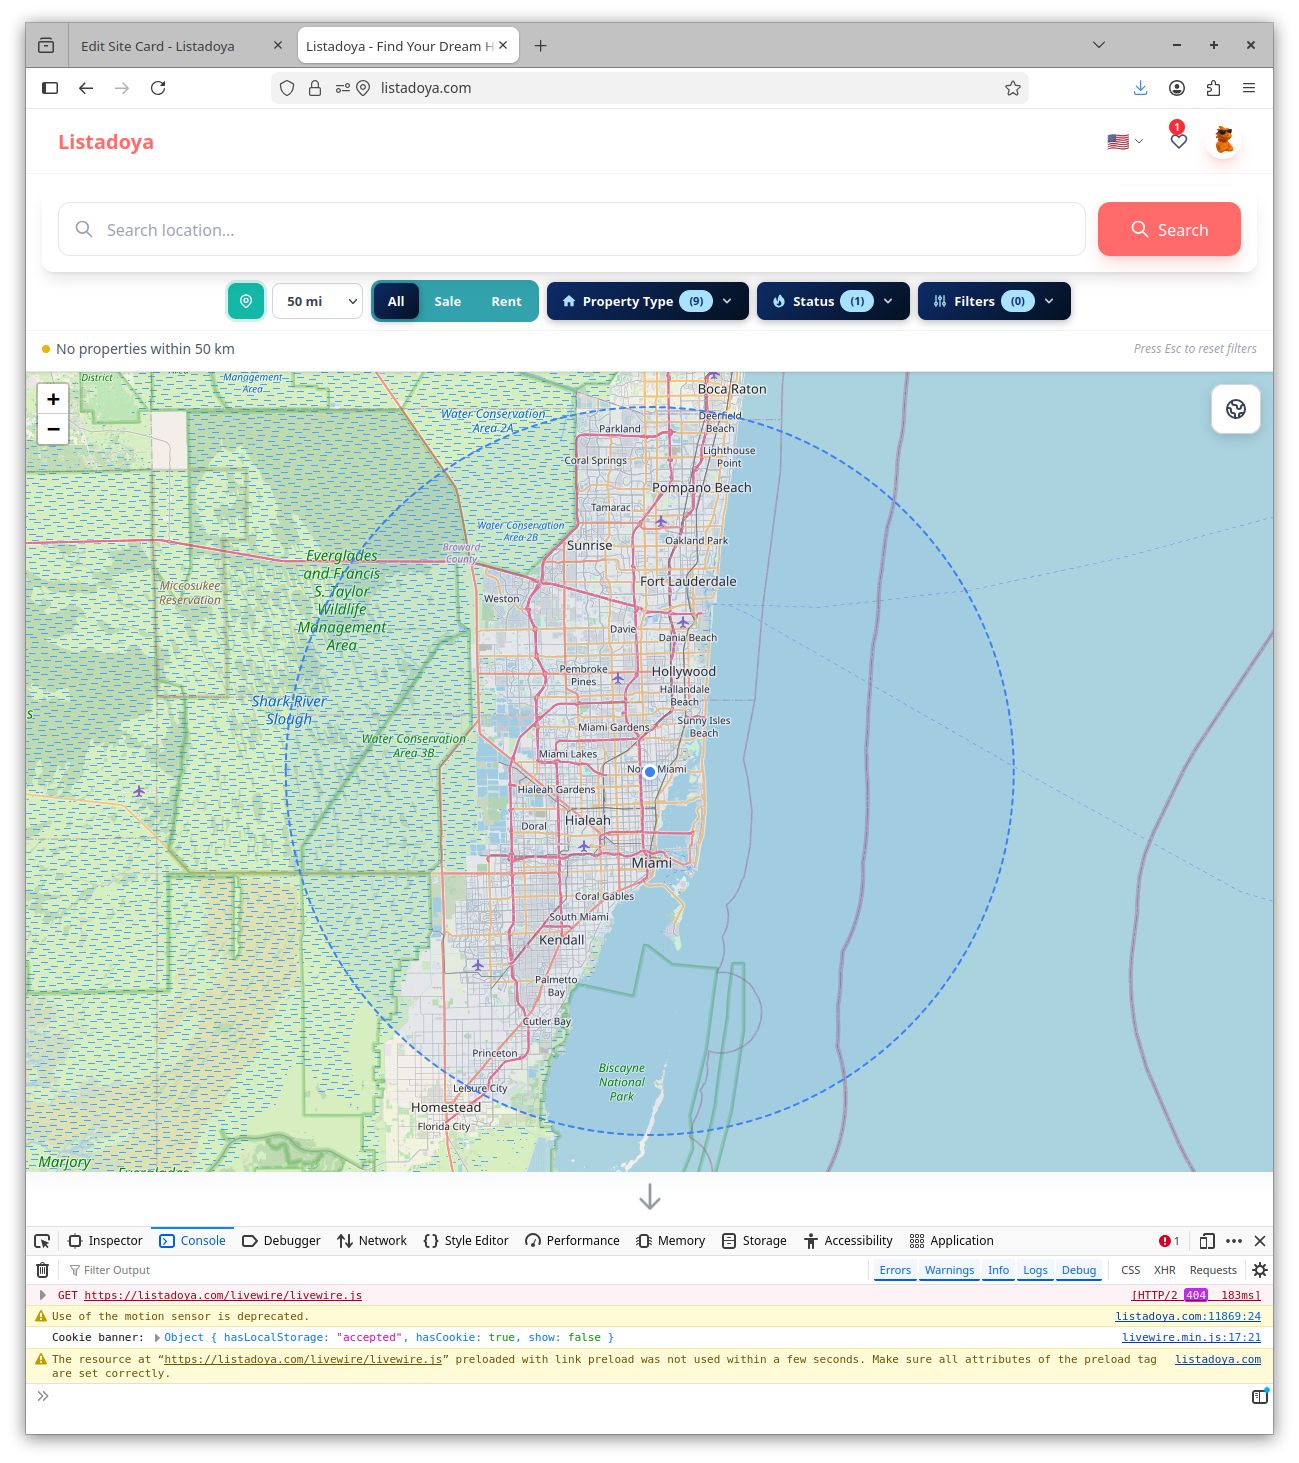Switch to Edit Site Card browser tab
This screenshot has width=1299, height=1463.
pyautogui.click(x=158, y=46)
